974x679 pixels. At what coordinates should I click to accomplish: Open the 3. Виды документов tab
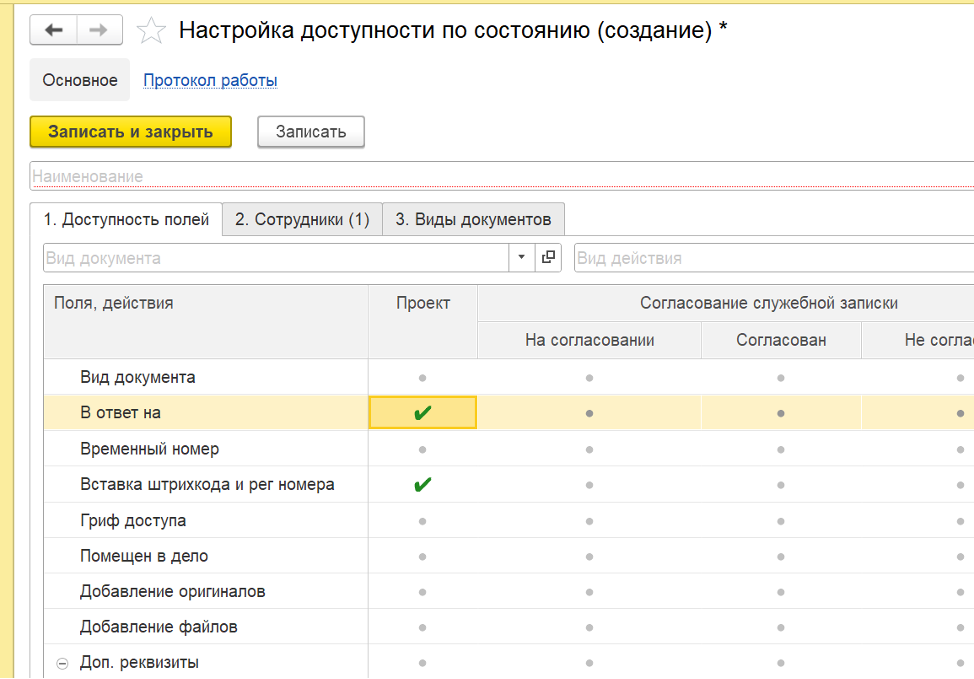tap(473, 220)
